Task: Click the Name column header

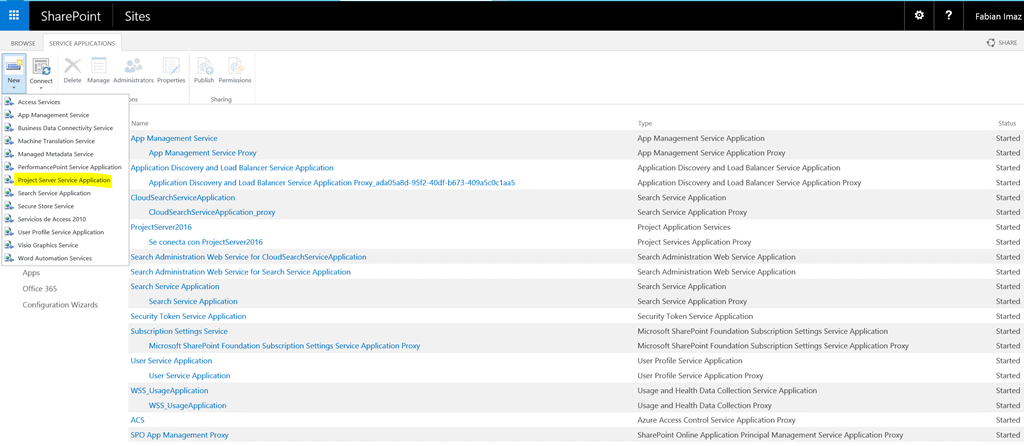Action: click(140, 123)
